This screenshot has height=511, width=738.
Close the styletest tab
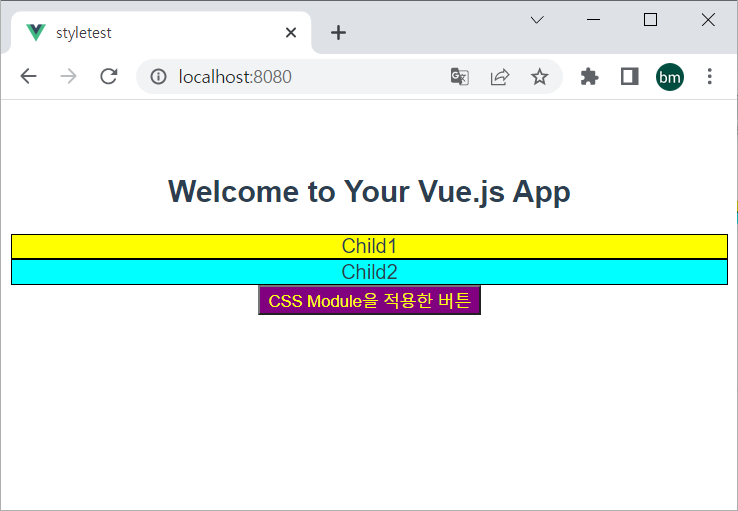tap(291, 32)
